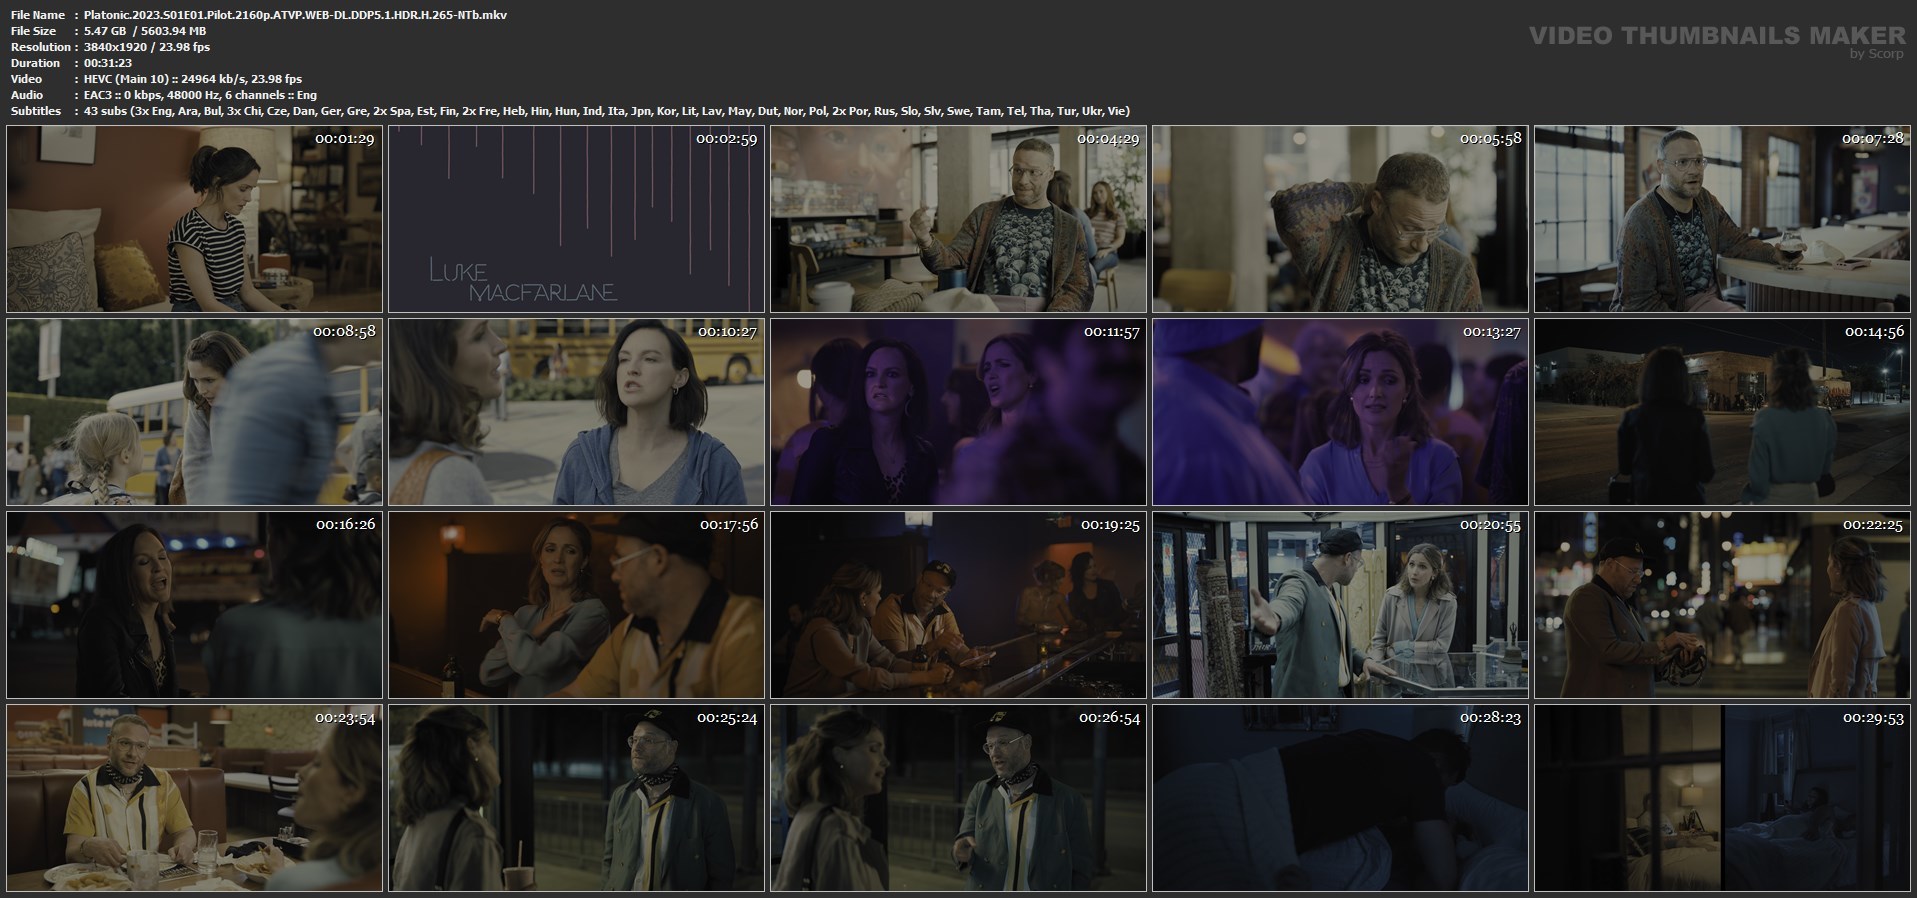Click the File Size label
The width and height of the screenshot is (1917, 898).
(33, 31)
